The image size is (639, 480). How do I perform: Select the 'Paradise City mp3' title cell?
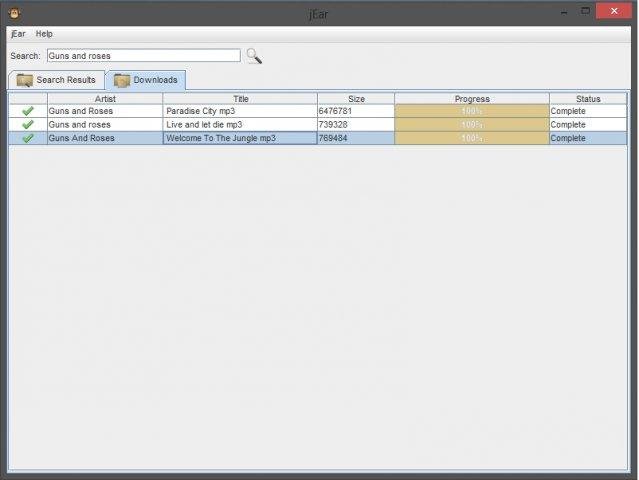(240, 111)
